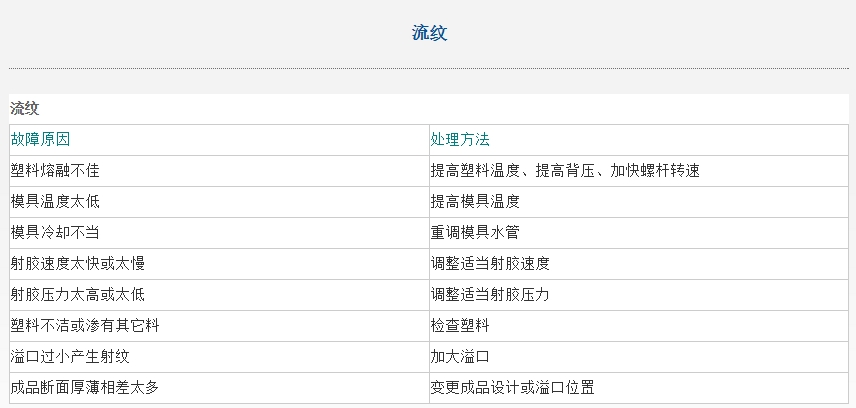Select the cell 塑料不洁或渗有其它料

tap(219, 327)
